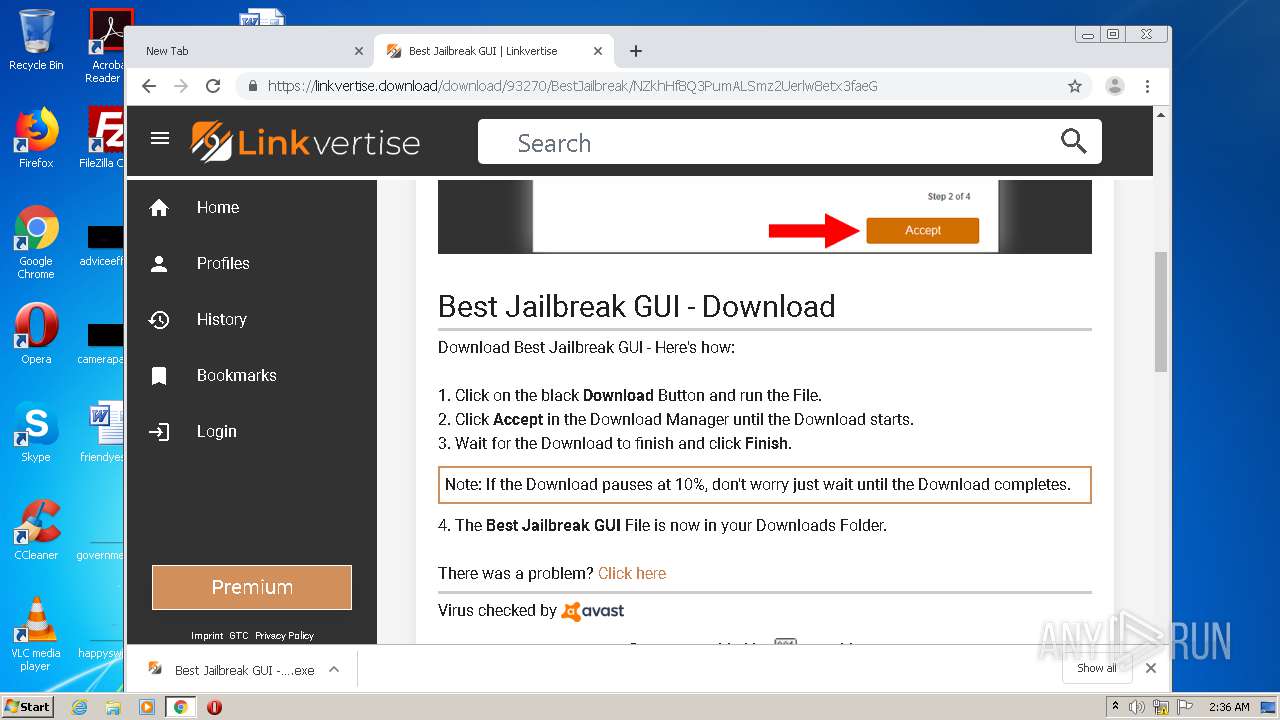
Task: Click the volume icon in system tray
Action: pos(1137,707)
